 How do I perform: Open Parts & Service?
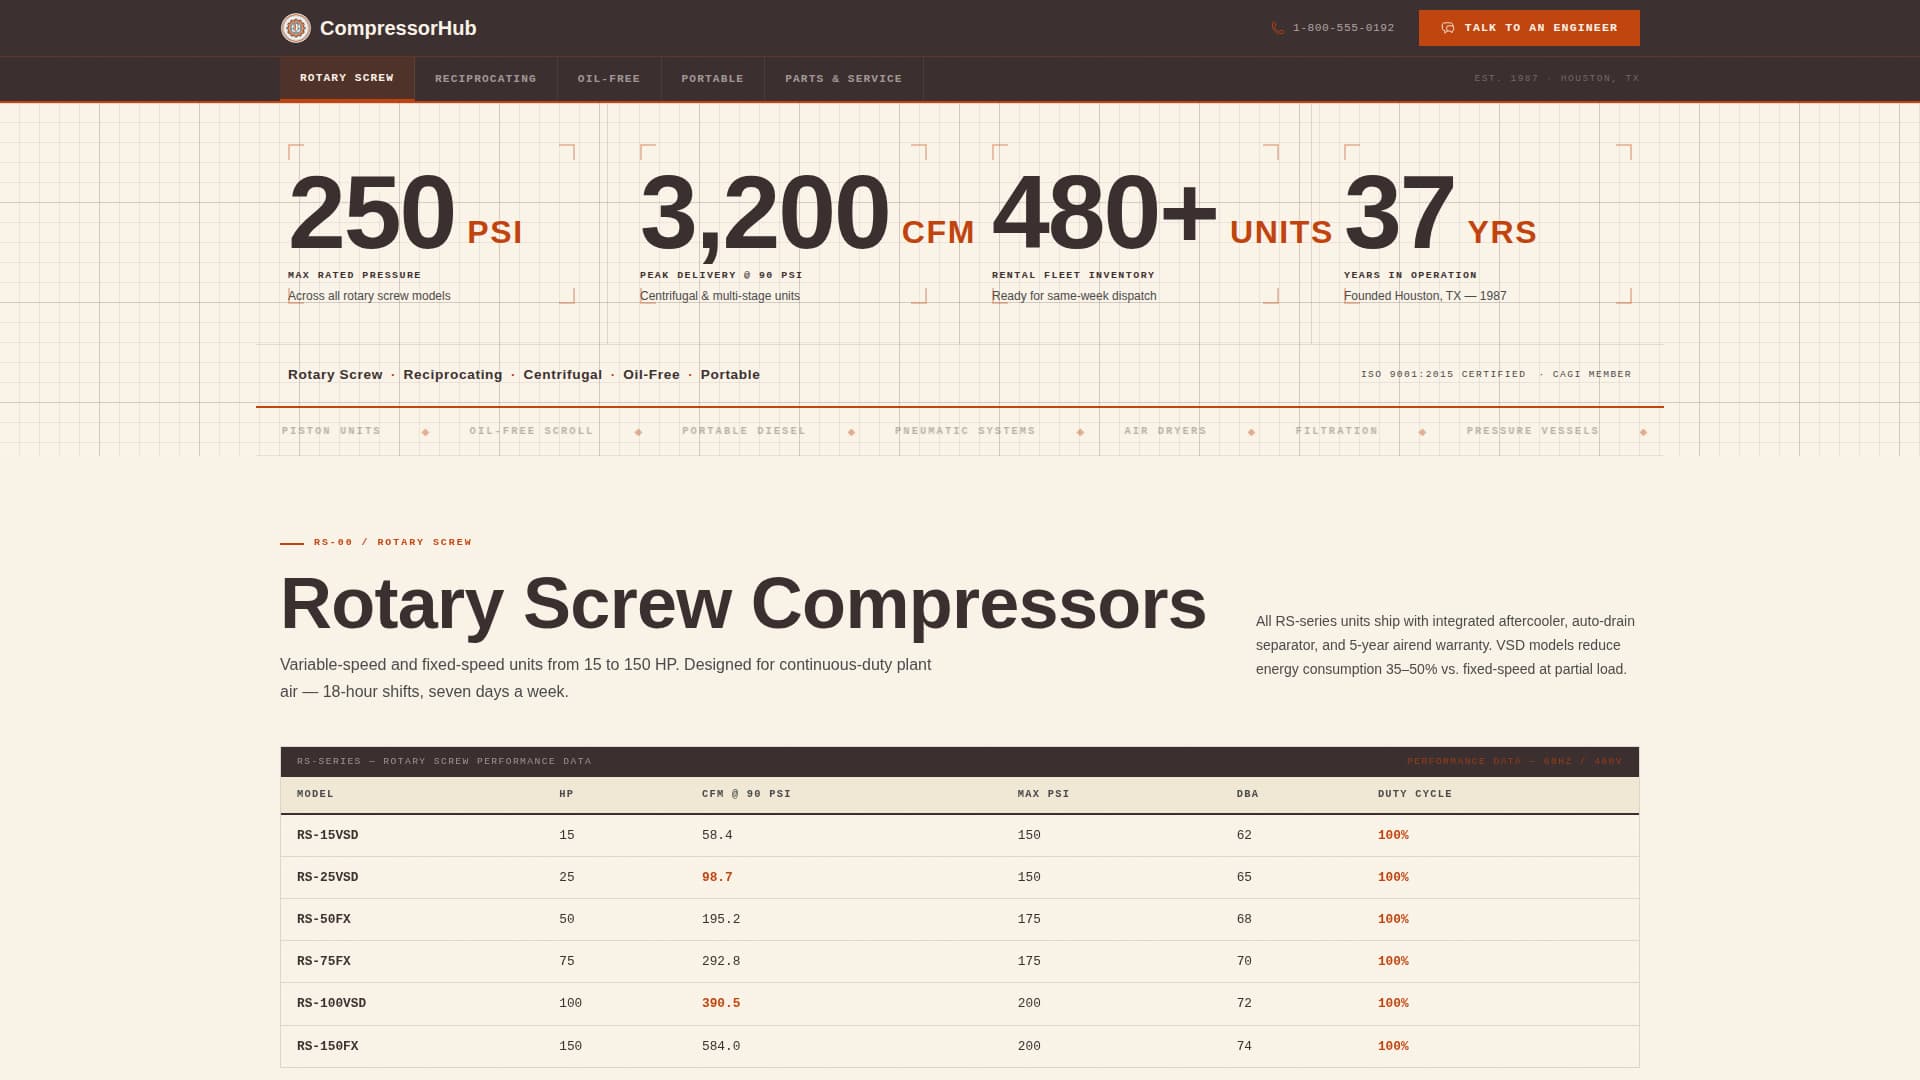pyautogui.click(x=844, y=78)
